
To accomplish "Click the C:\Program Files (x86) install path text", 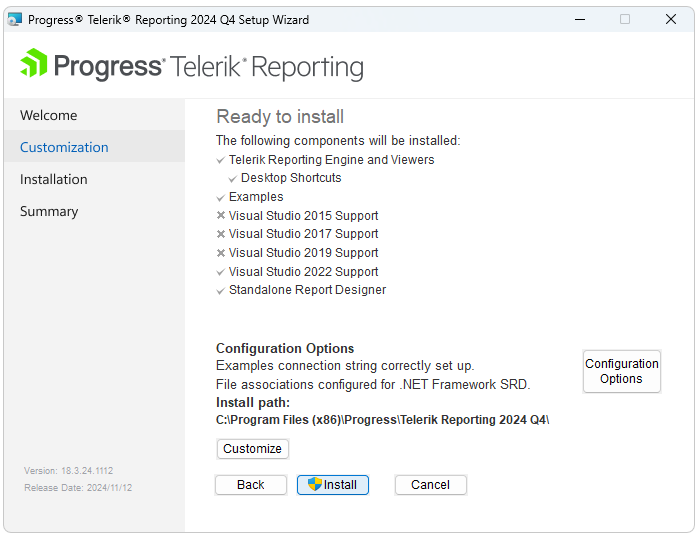I will pyautogui.click(x=382, y=420).
